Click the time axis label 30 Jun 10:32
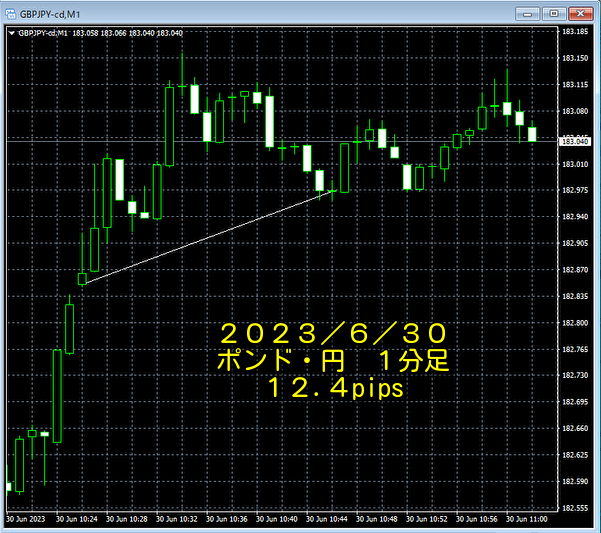Viewport: 601px width, 533px height. coord(177,519)
